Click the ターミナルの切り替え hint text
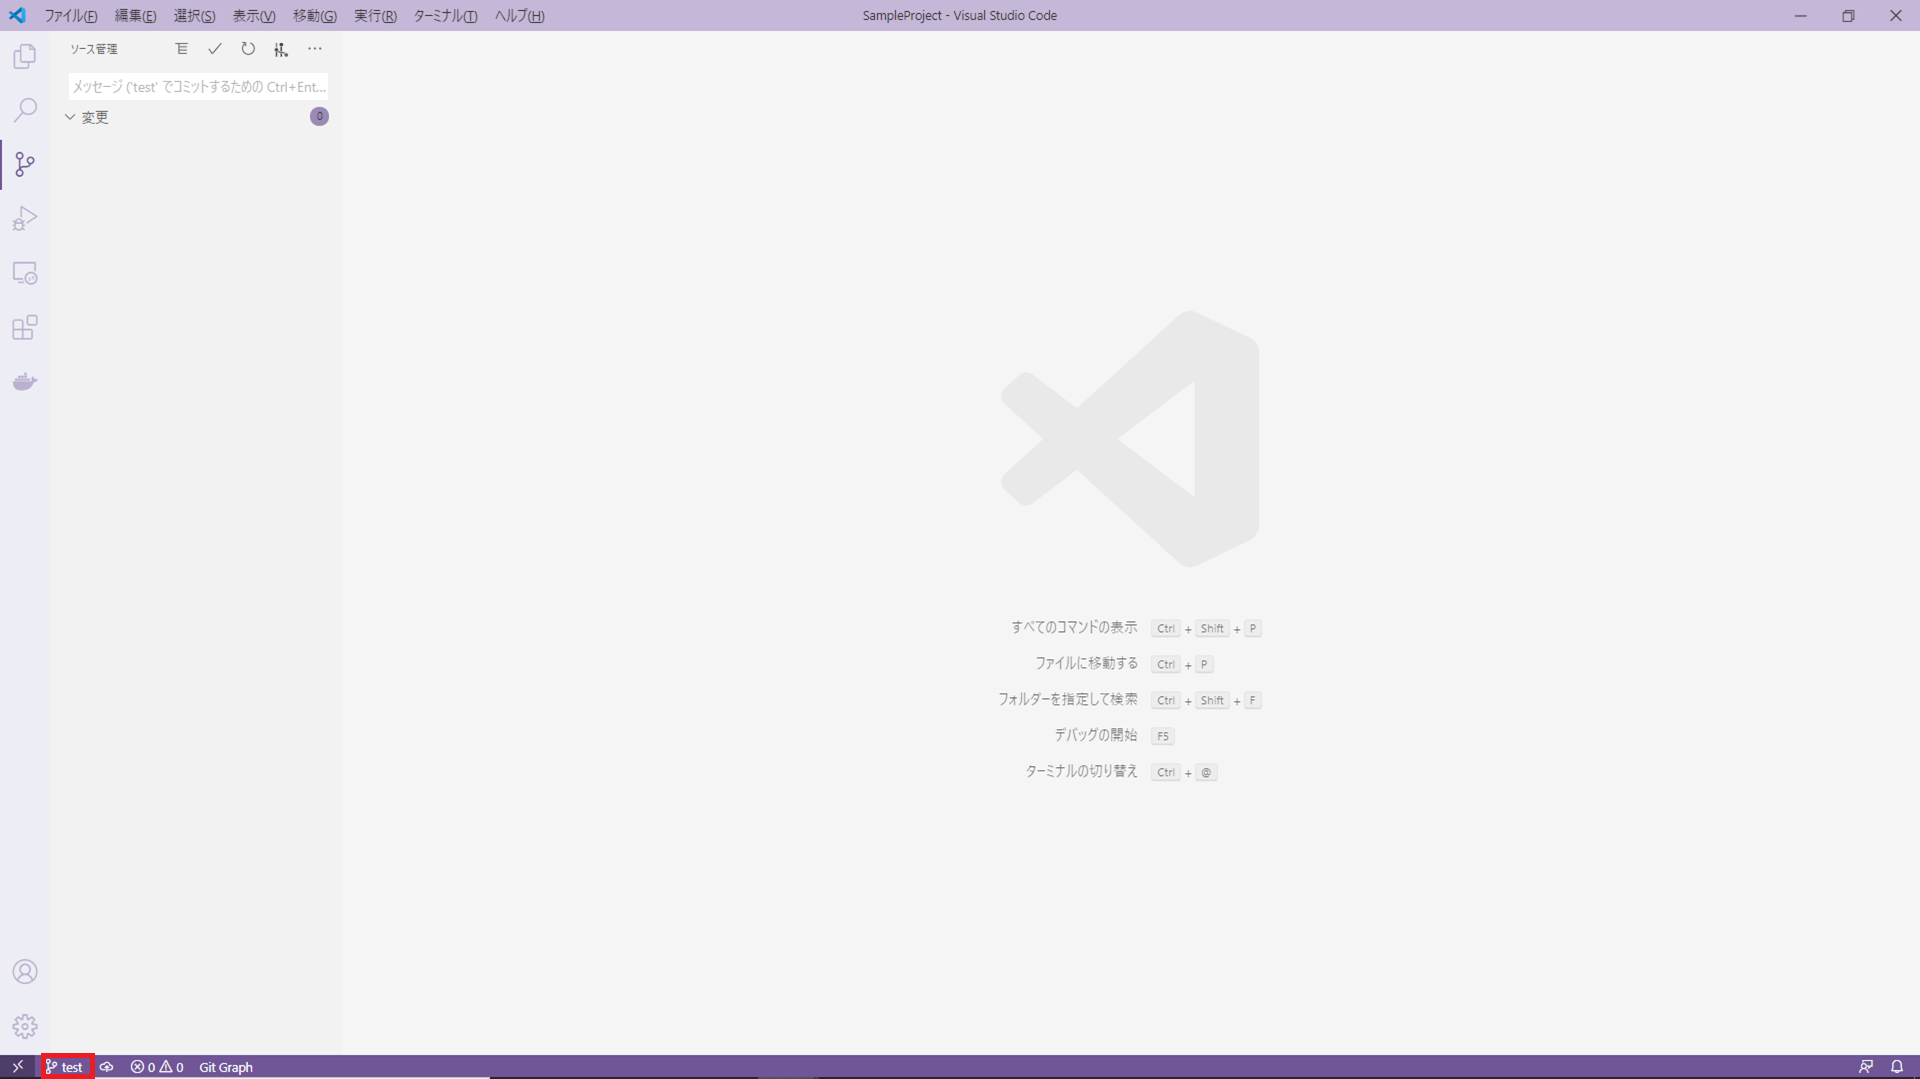Image resolution: width=1920 pixels, height=1079 pixels. coord(1081,771)
